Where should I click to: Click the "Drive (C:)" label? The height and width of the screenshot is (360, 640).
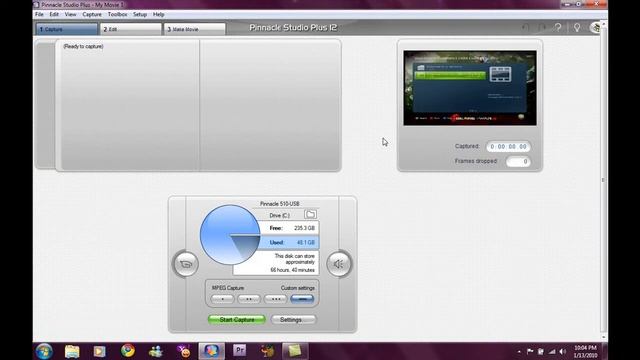[279, 215]
